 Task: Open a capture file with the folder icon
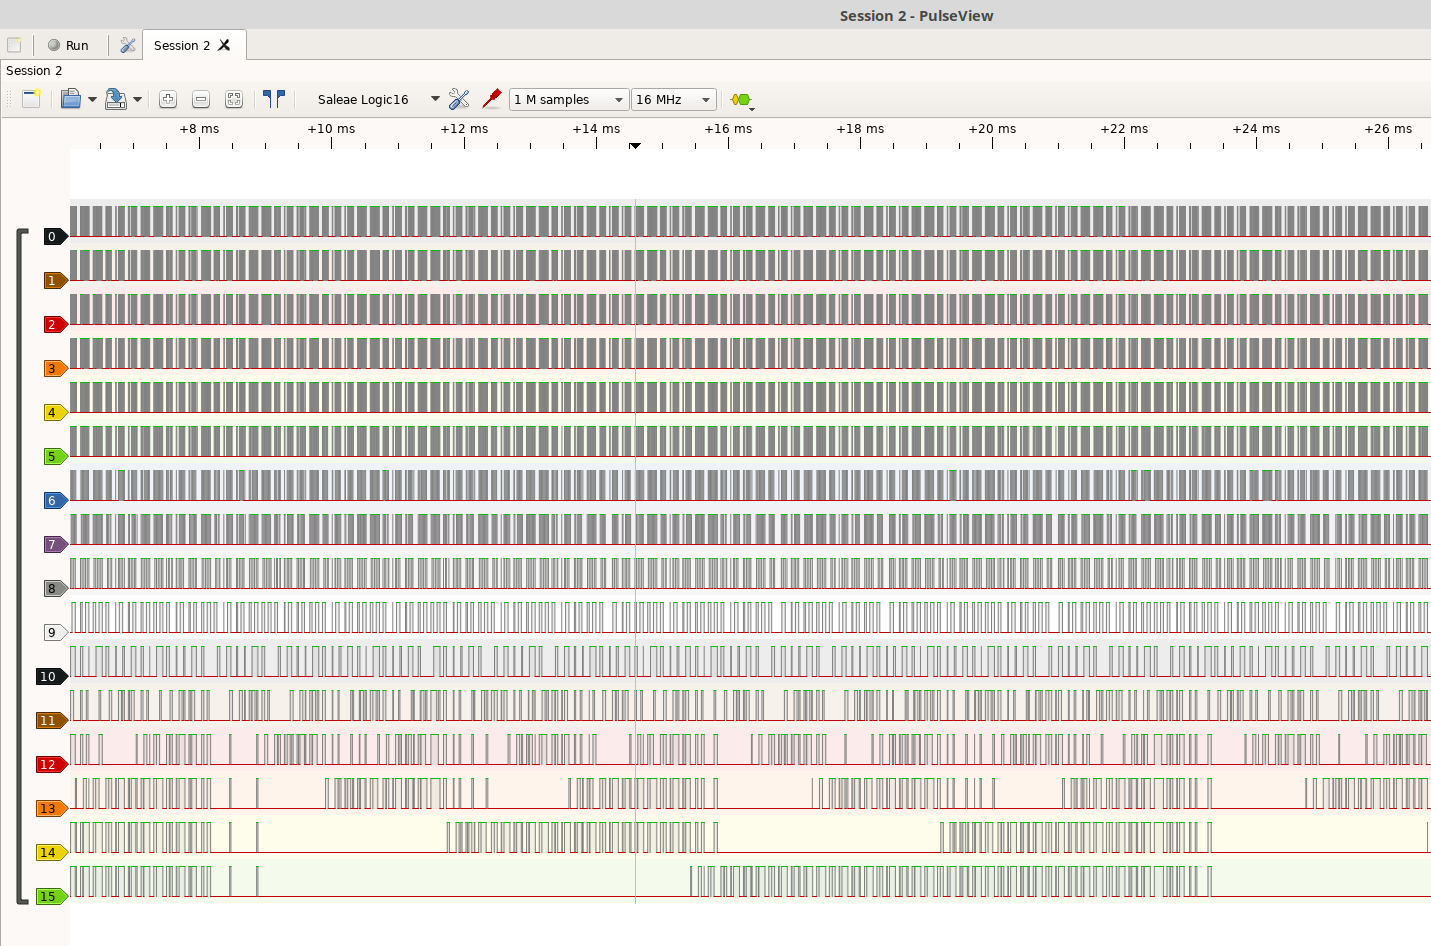coord(70,99)
